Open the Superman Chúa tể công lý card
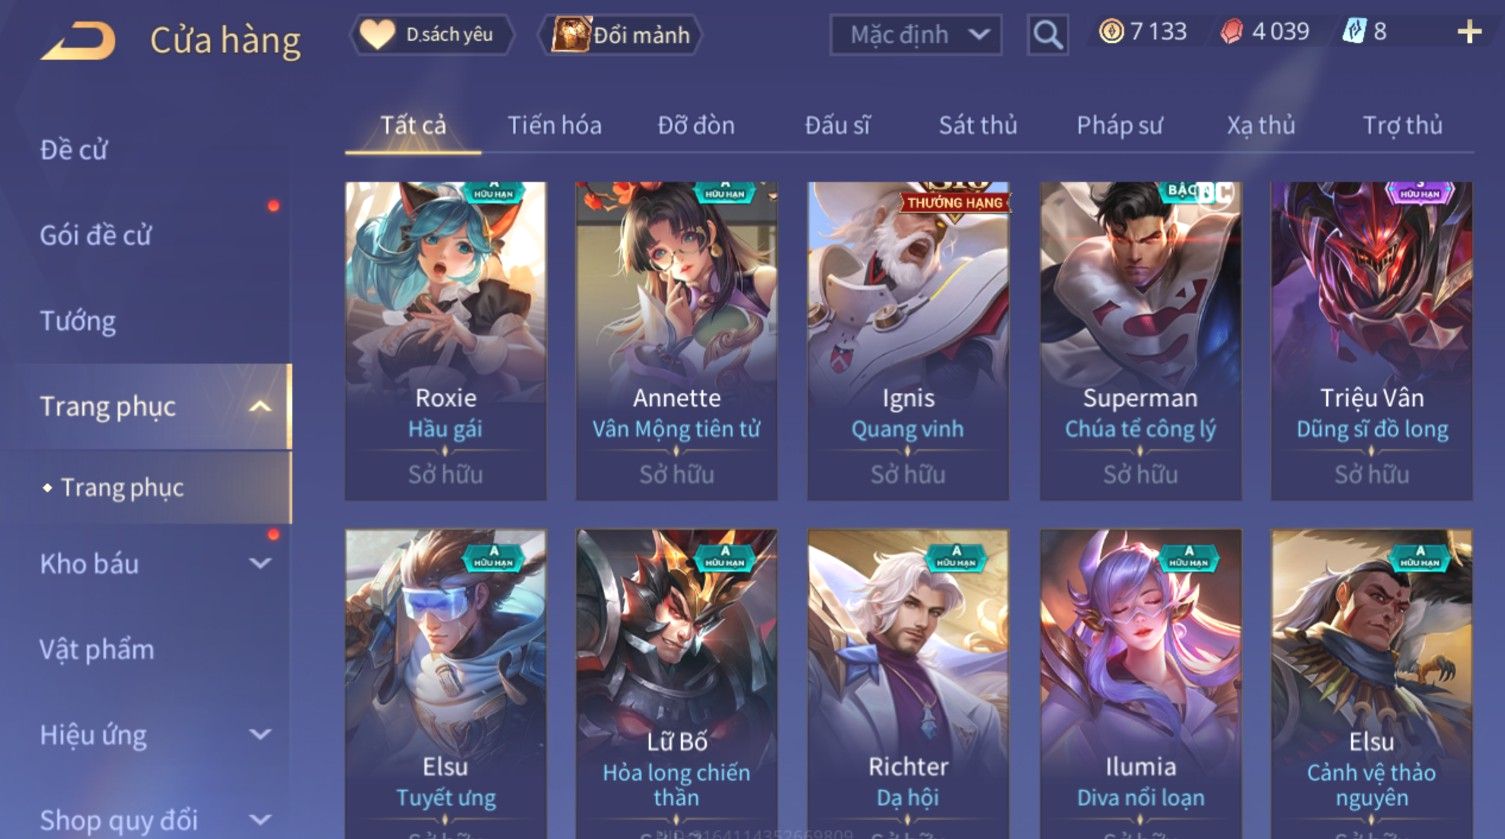1505x839 pixels. pos(1140,340)
